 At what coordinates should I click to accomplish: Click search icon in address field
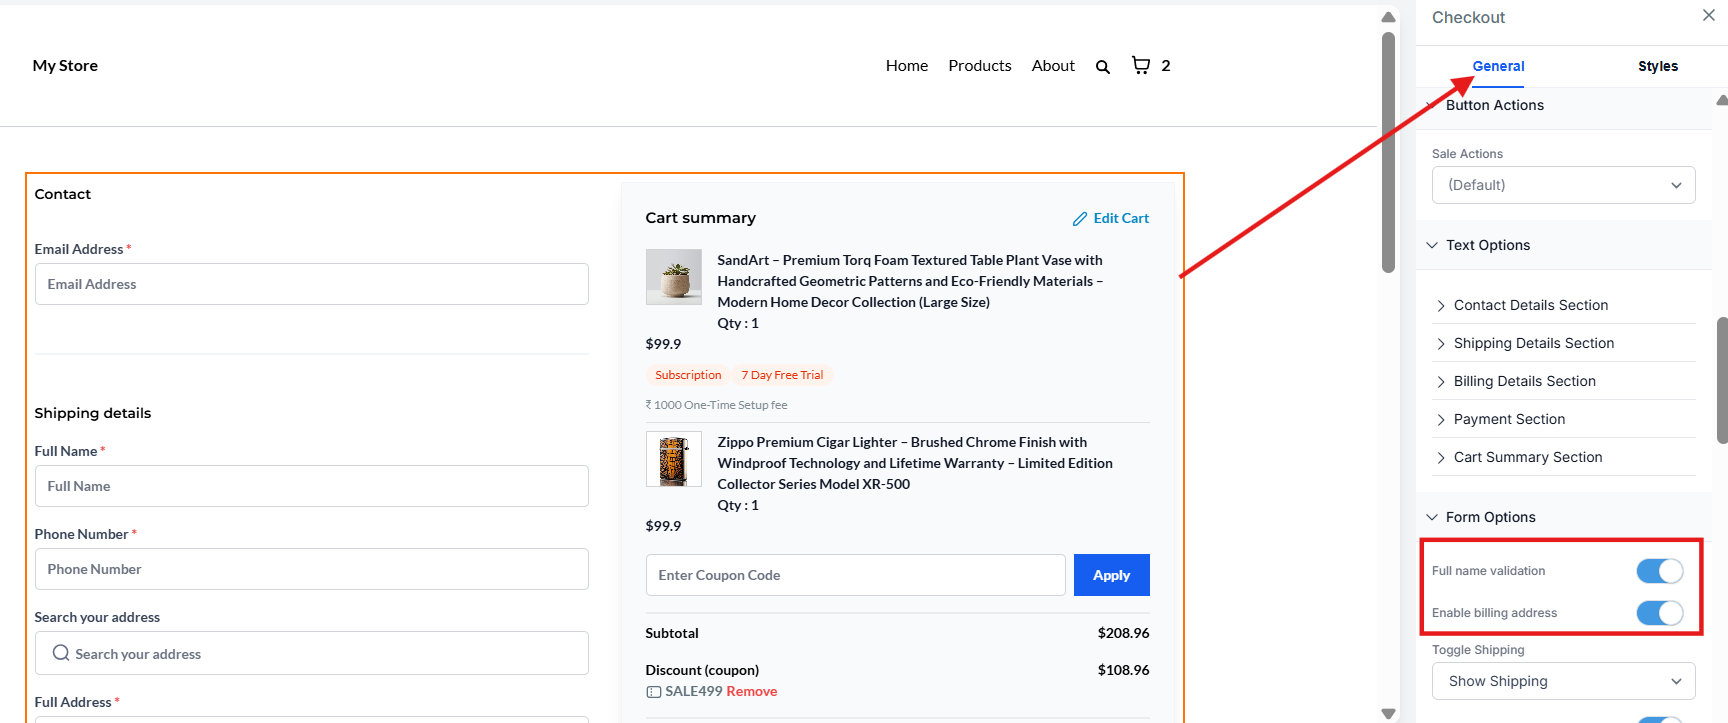(x=61, y=653)
